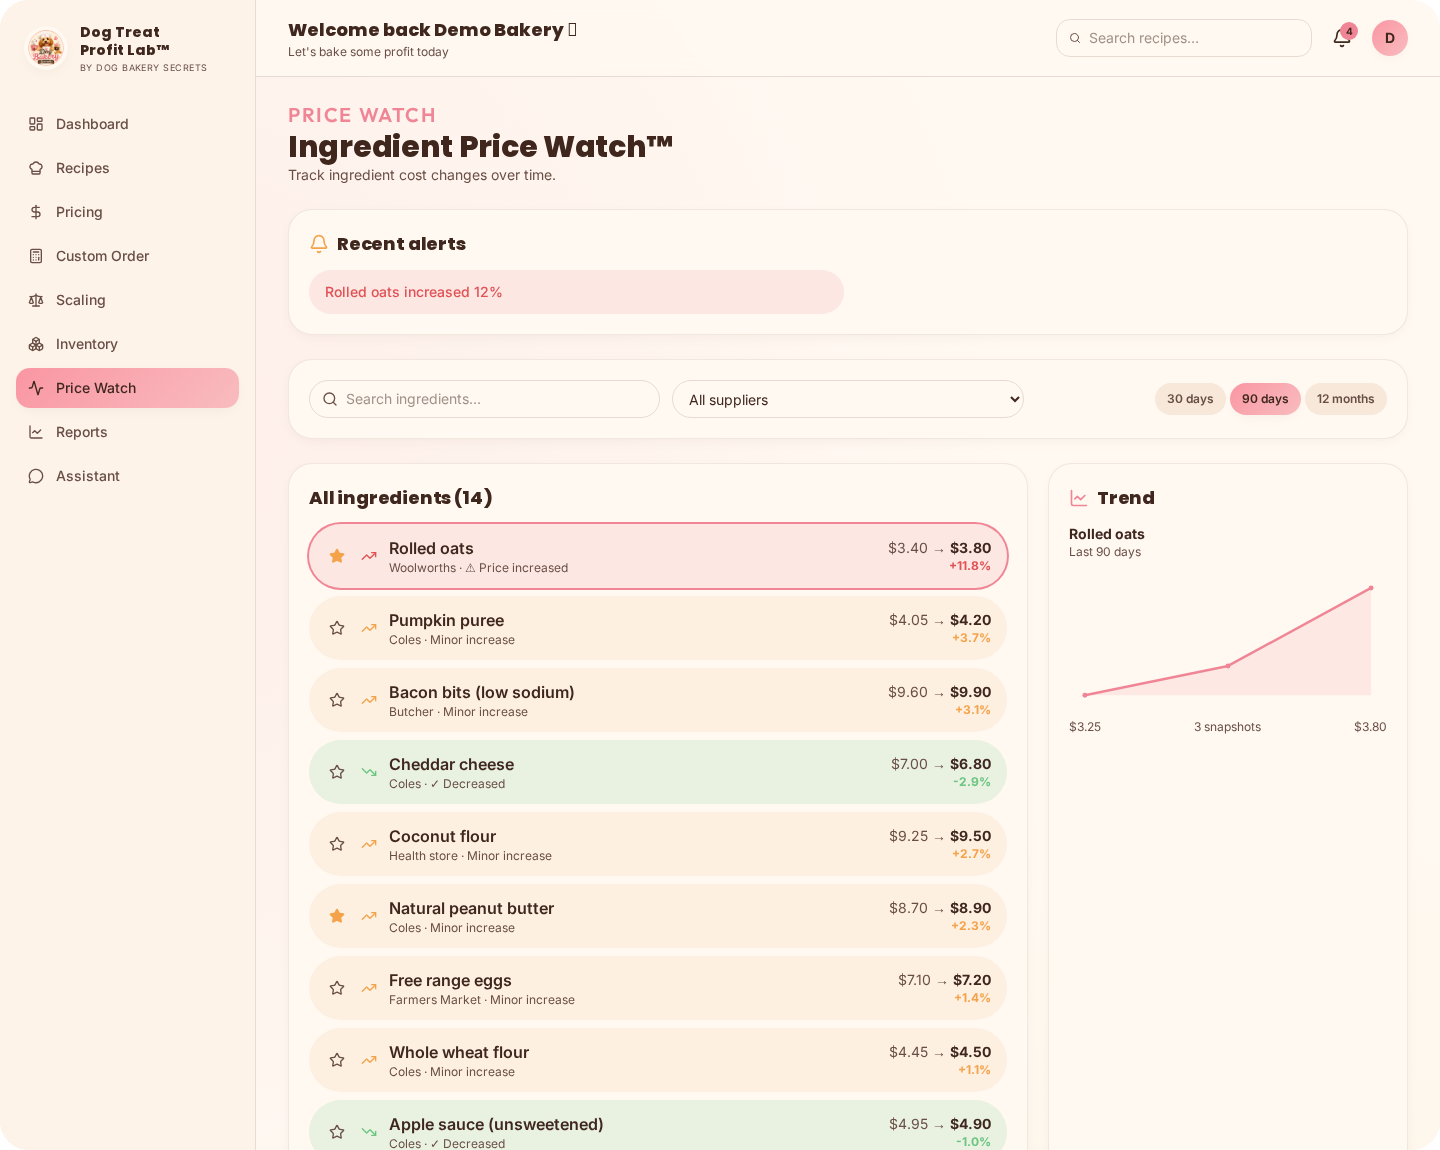Unstar Rolled oats favorite
Viewport: 1440px width, 1150px height.
click(x=337, y=556)
